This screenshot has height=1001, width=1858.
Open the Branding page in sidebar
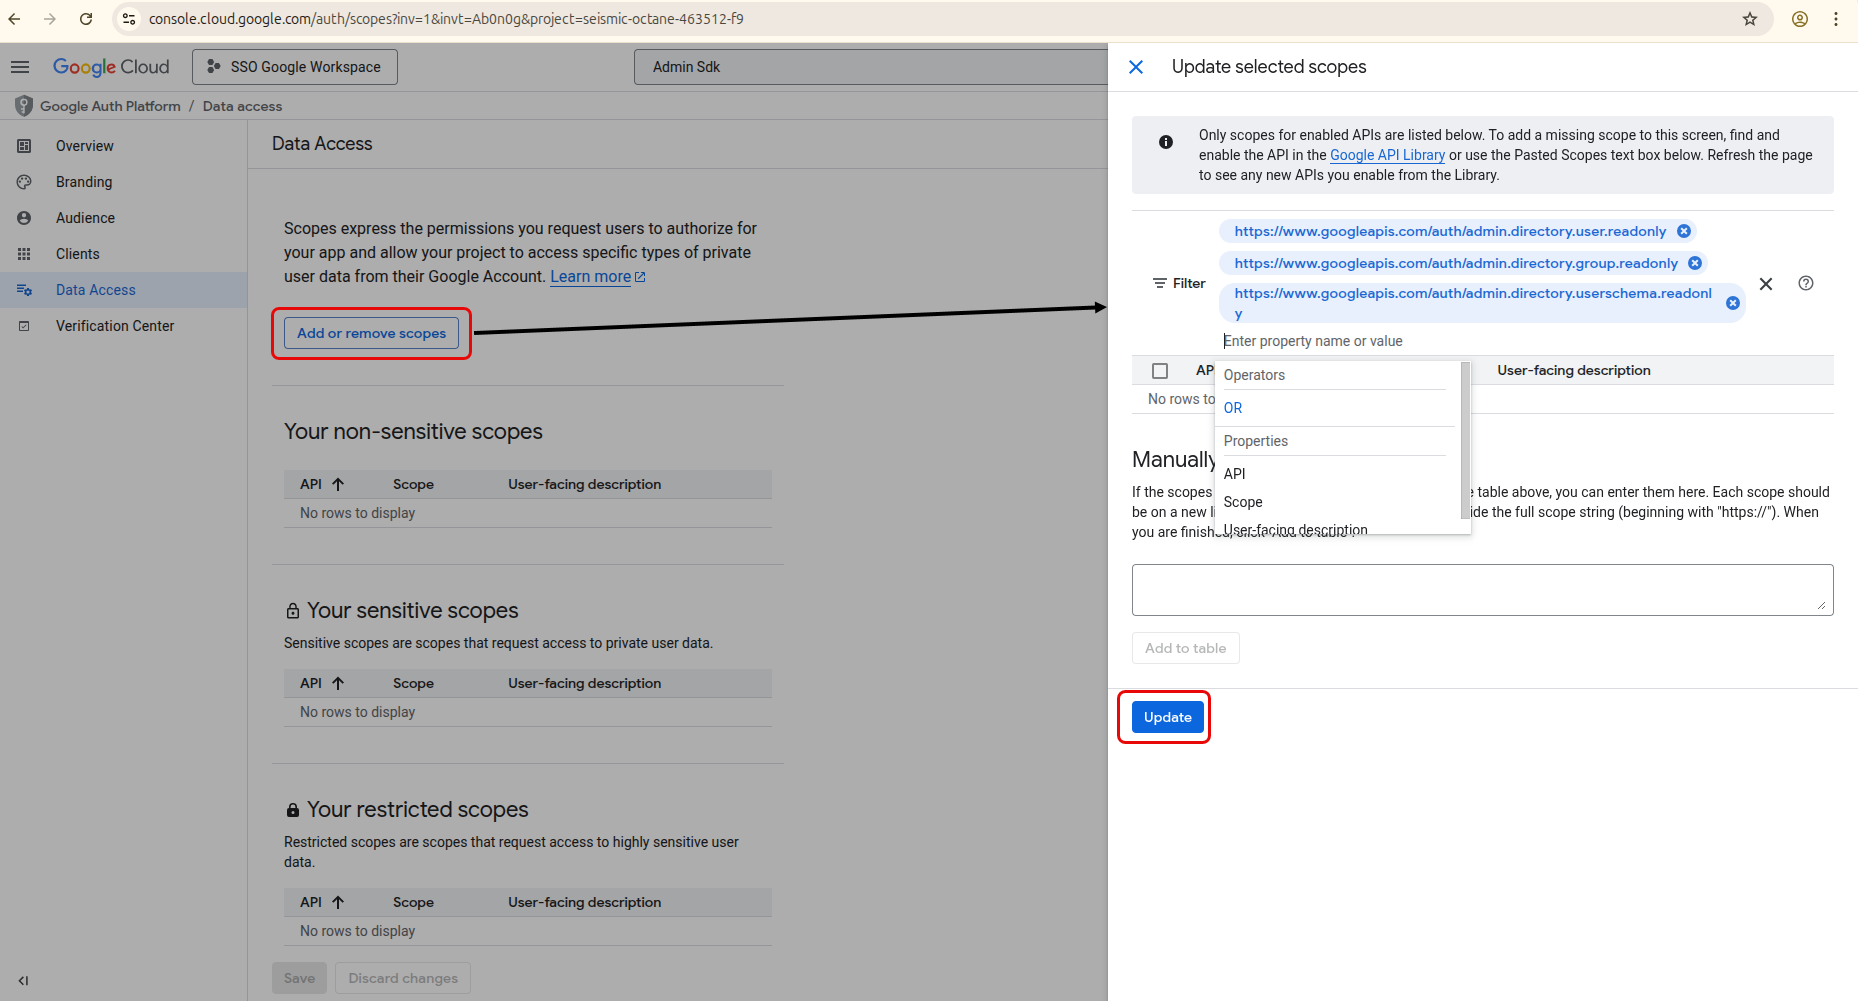coord(84,182)
